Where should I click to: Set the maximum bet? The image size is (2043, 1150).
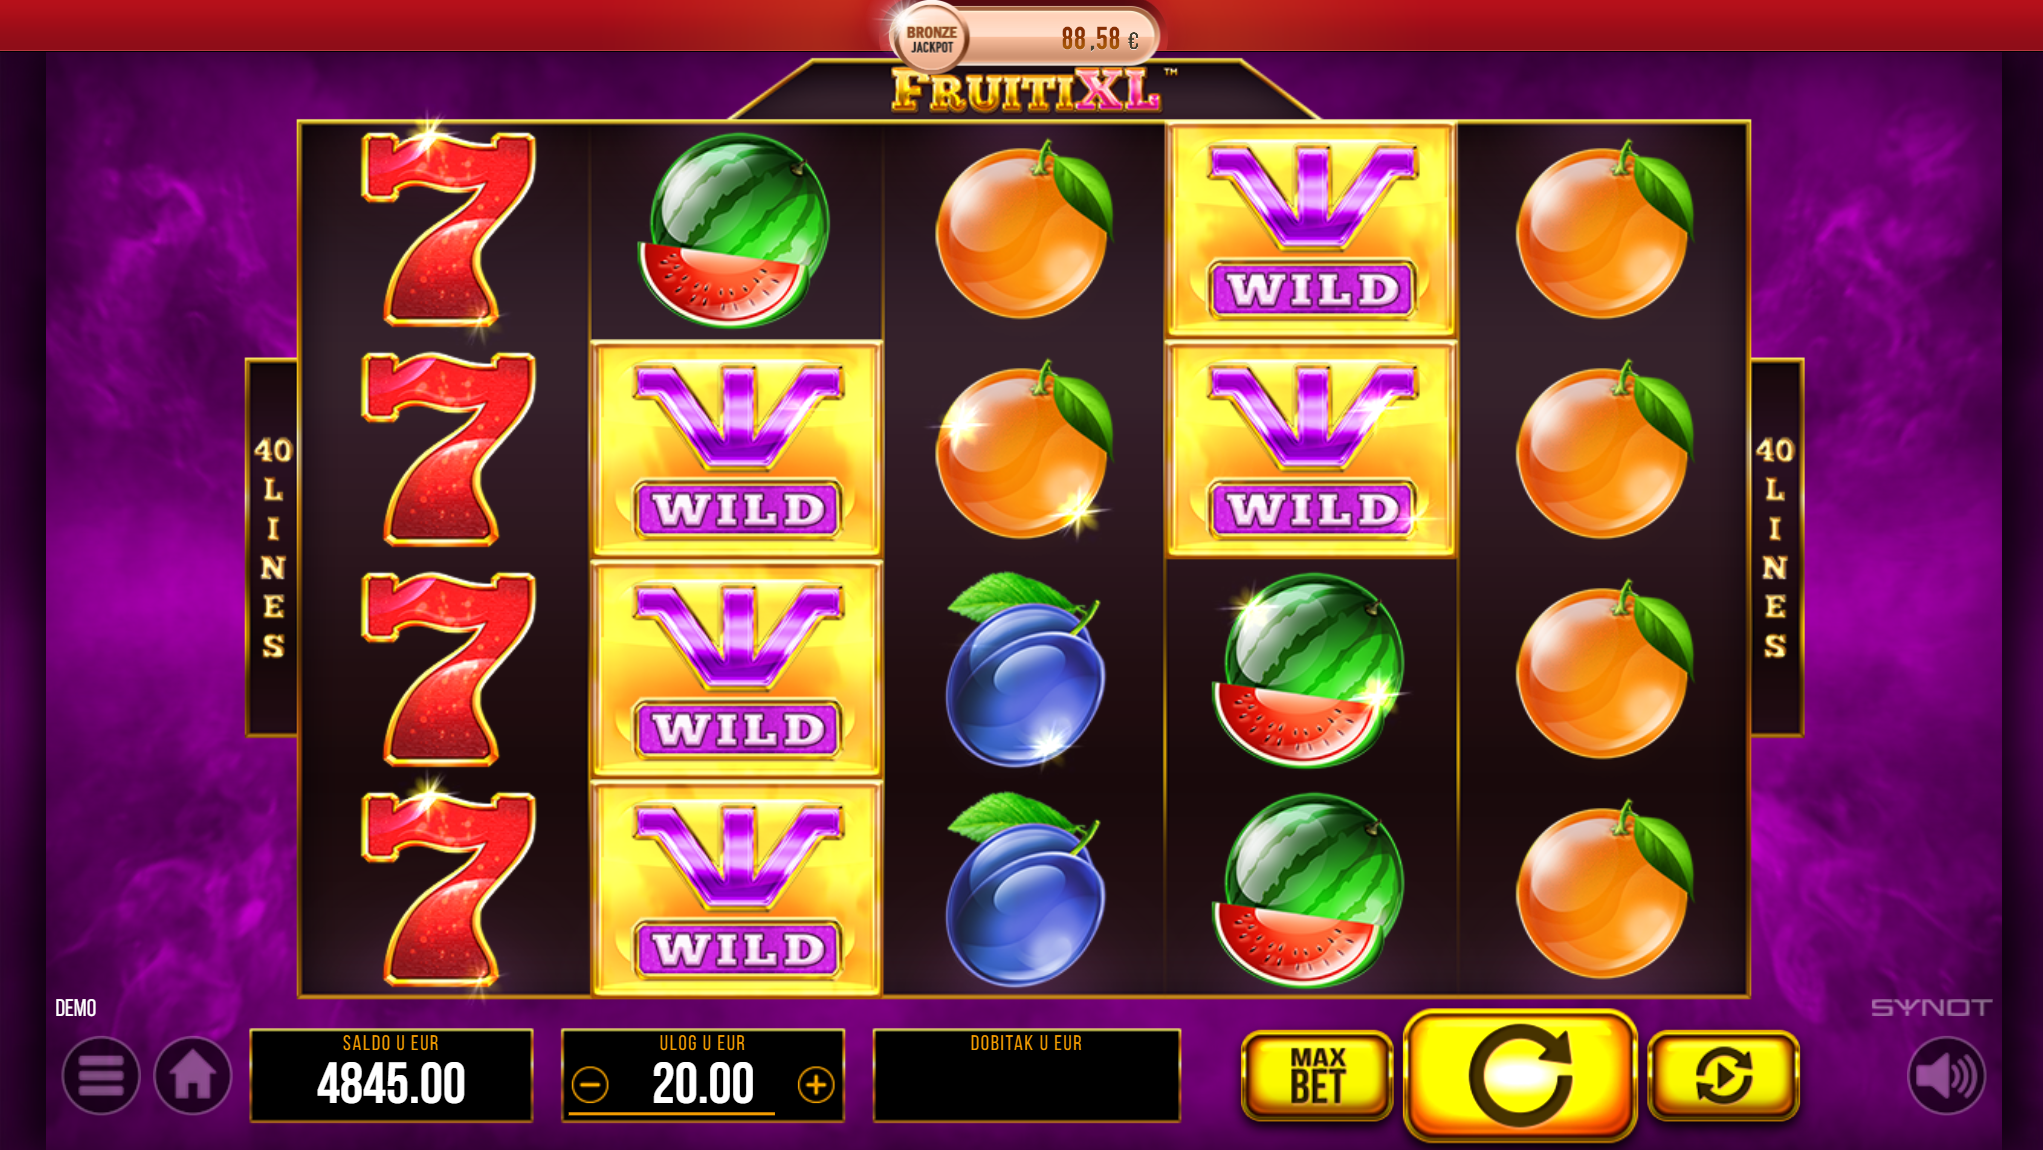[1317, 1075]
